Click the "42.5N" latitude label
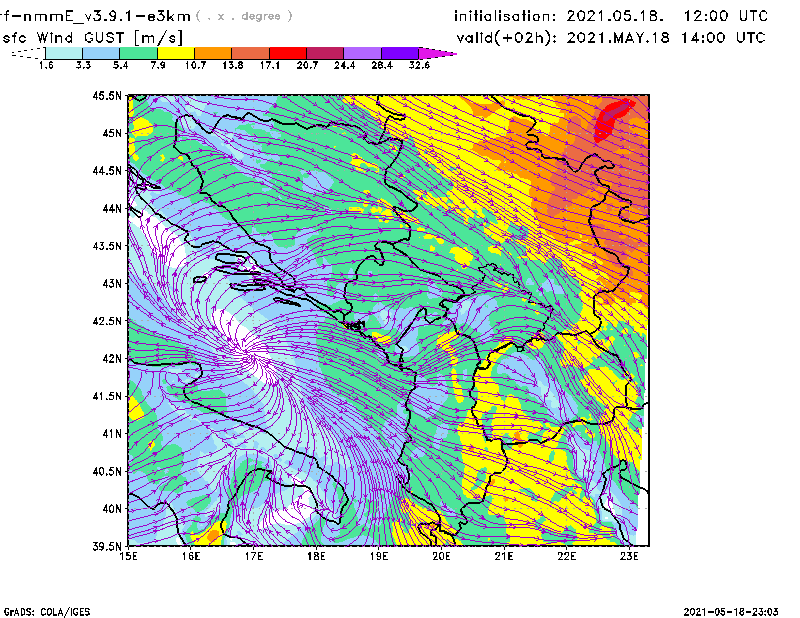This screenshot has width=800, height=618. pos(107,321)
